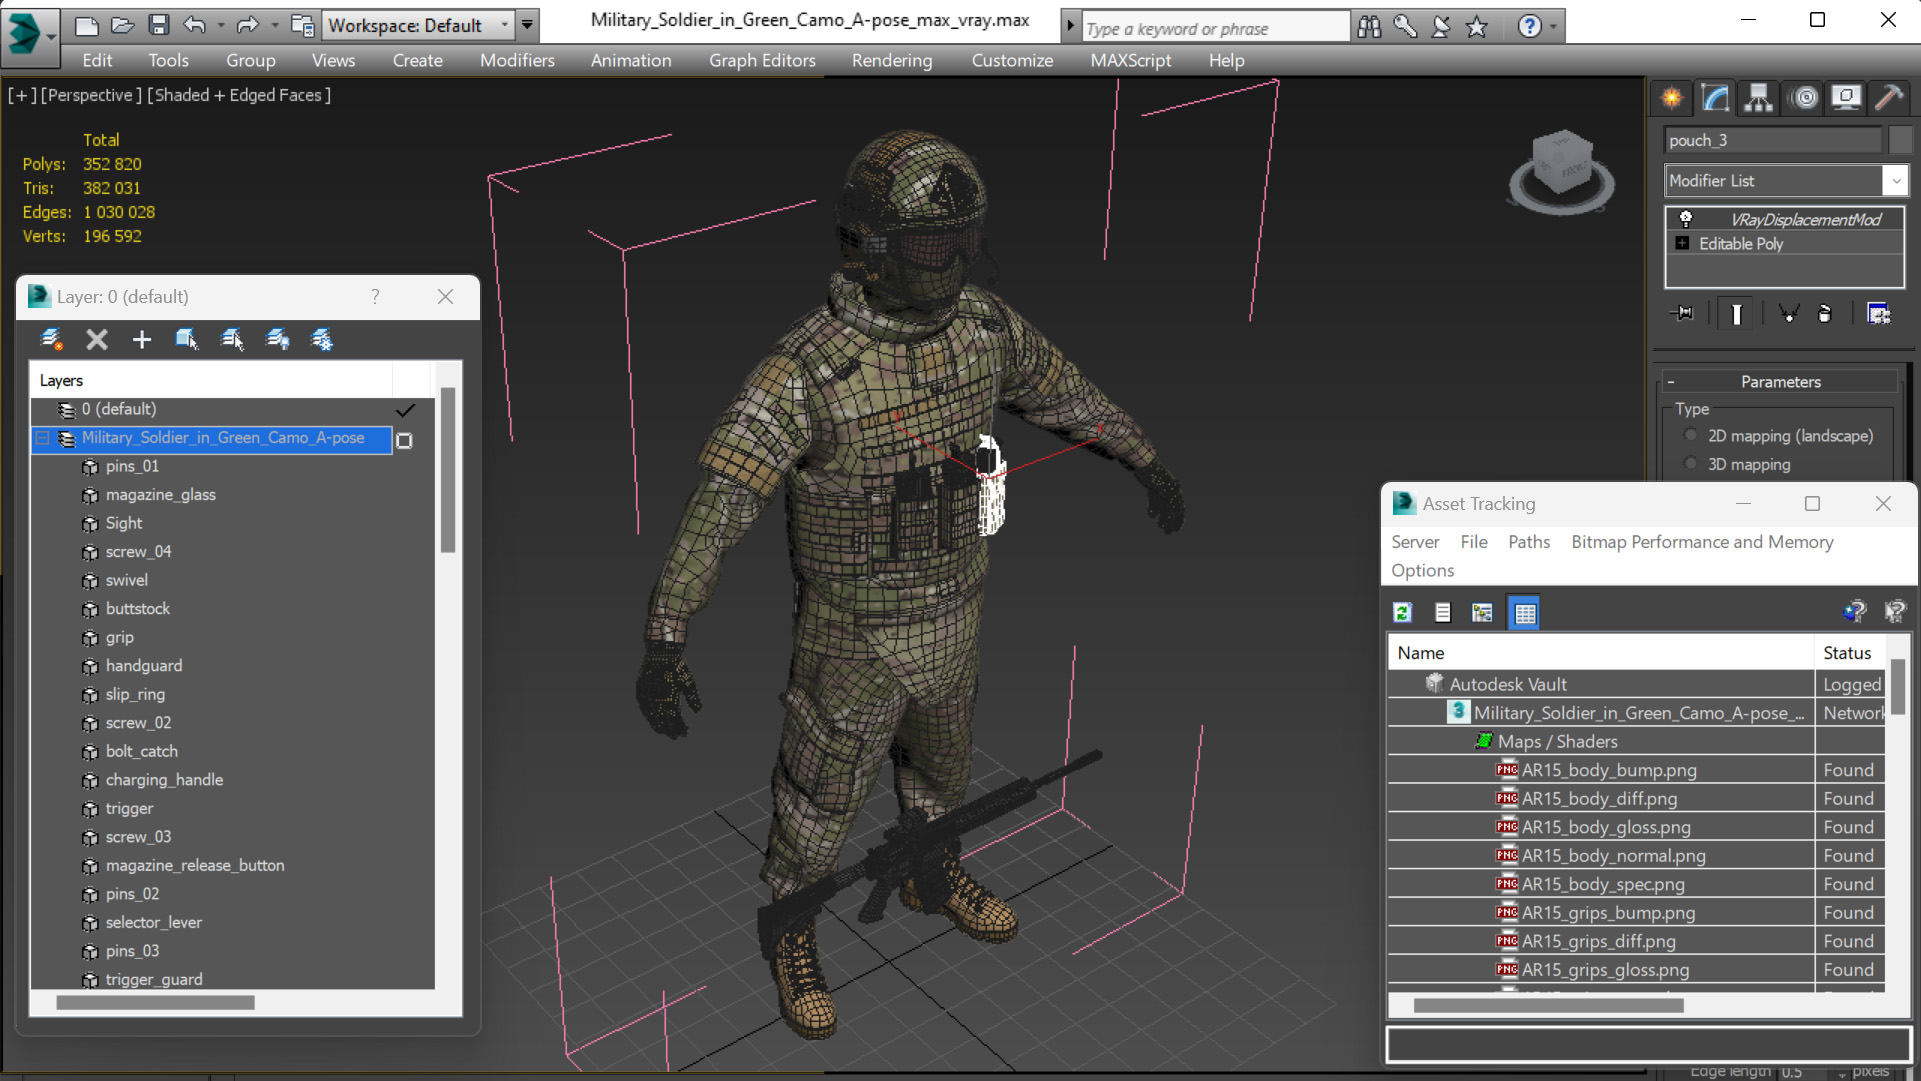The image size is (1921, 1081).
Task: Open the Modifiers menu
Action: 516,59
